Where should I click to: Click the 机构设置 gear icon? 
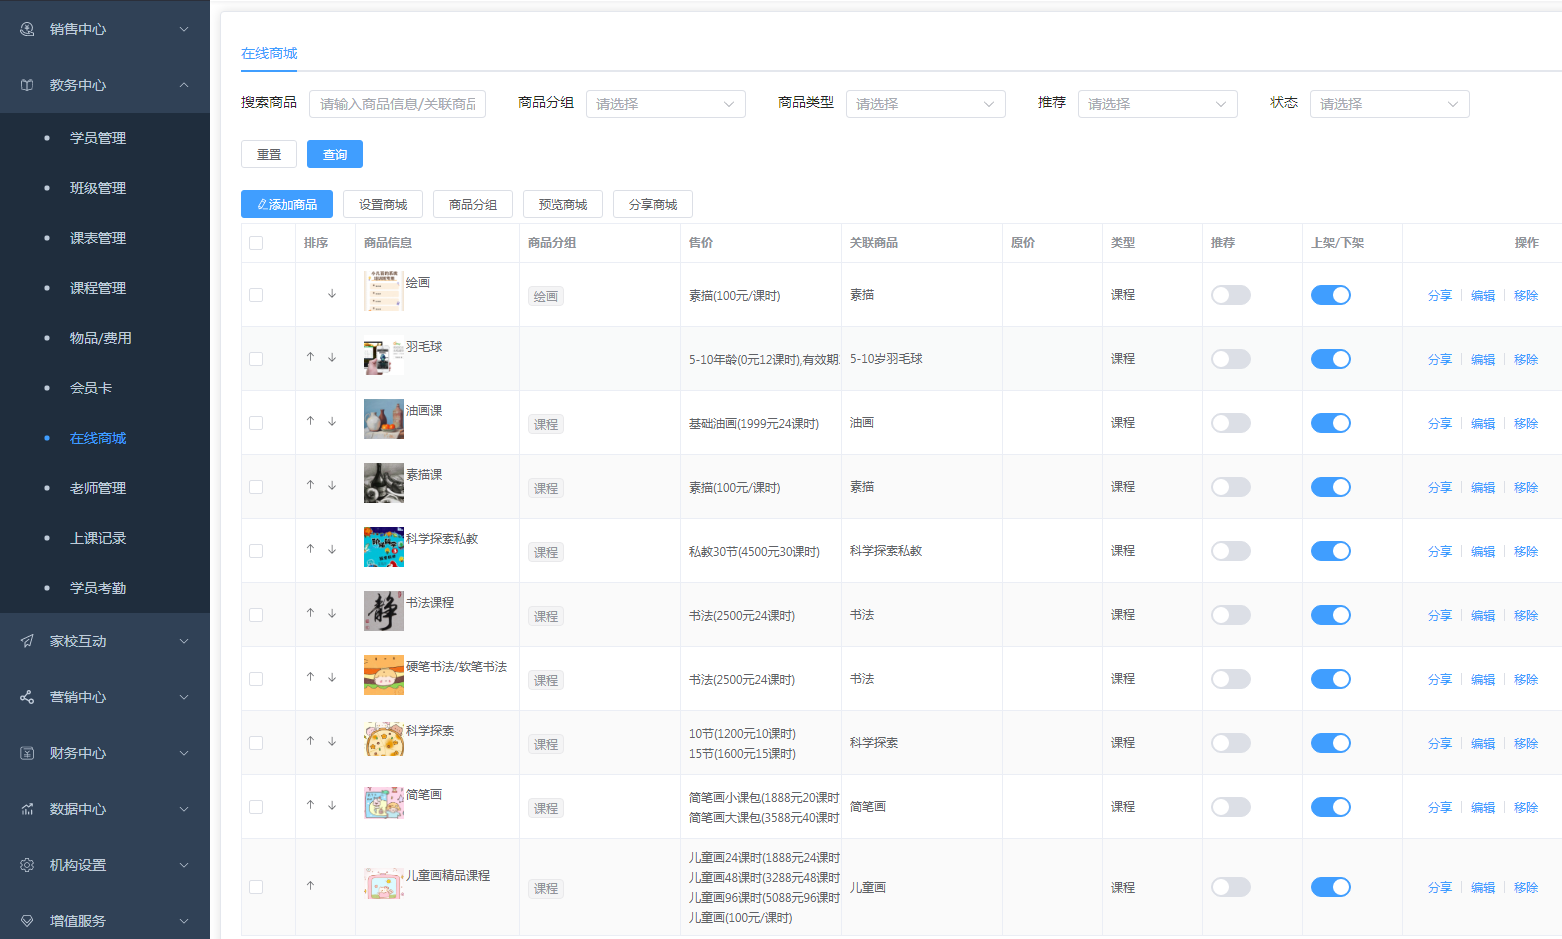27,865
